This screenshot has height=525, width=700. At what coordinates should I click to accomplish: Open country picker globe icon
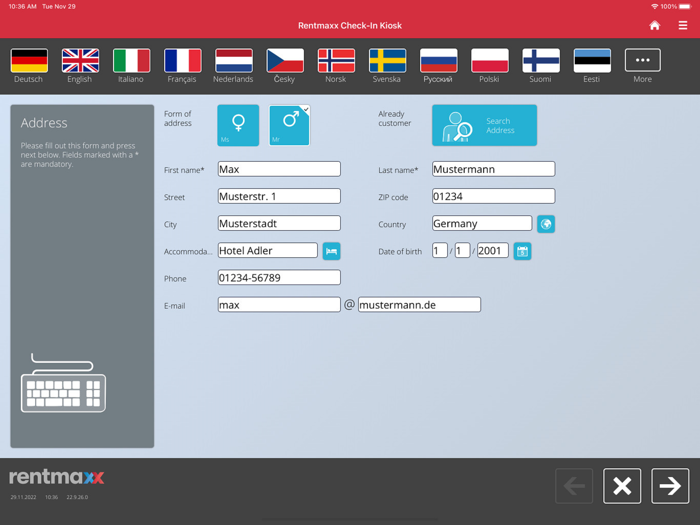click(x=546, y=224)
